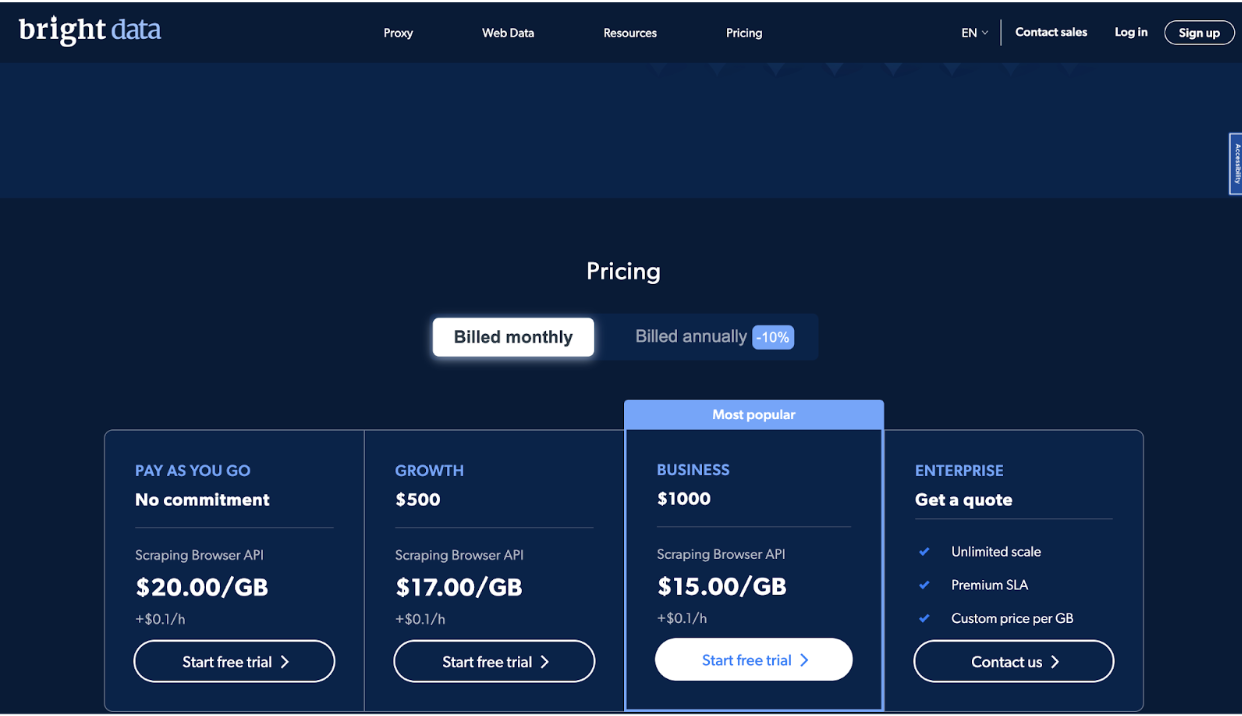Screen dimensions: 1242x716
Task: Start free trial for Growth plan
Action: (x=494, y=661)
